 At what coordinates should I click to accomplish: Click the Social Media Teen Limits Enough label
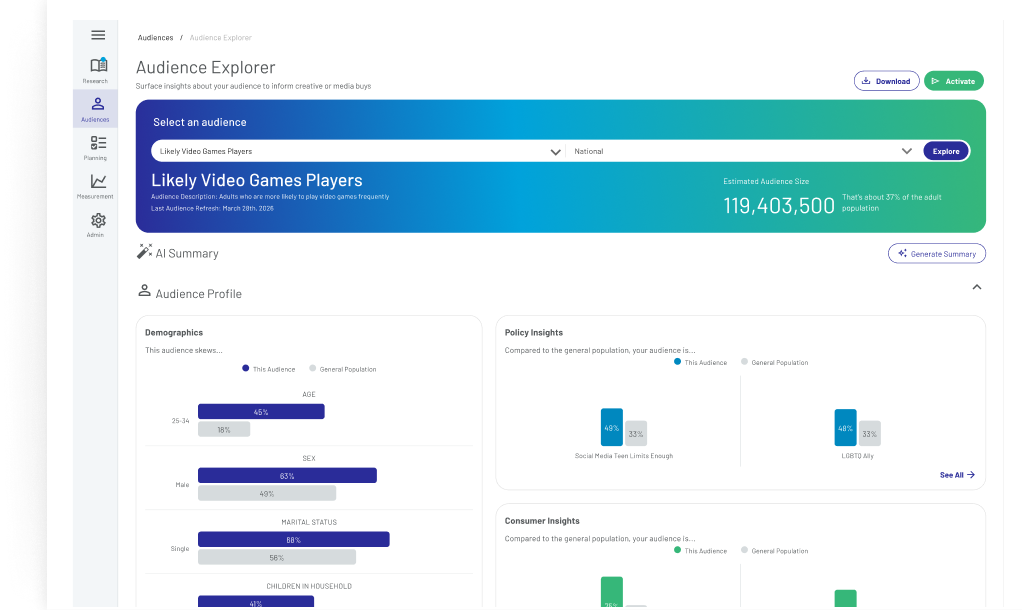(x=624, y=456)
